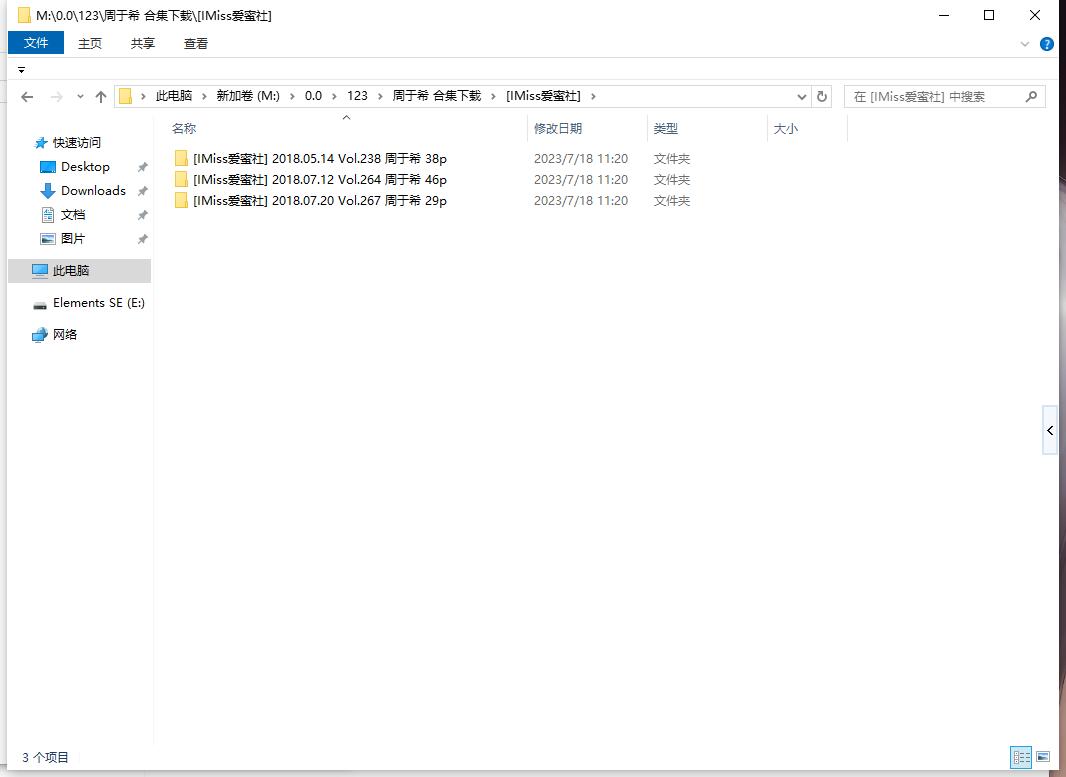Click folder icon of Vol.238 row
1066x777 pixels.
tap(181, 158)
